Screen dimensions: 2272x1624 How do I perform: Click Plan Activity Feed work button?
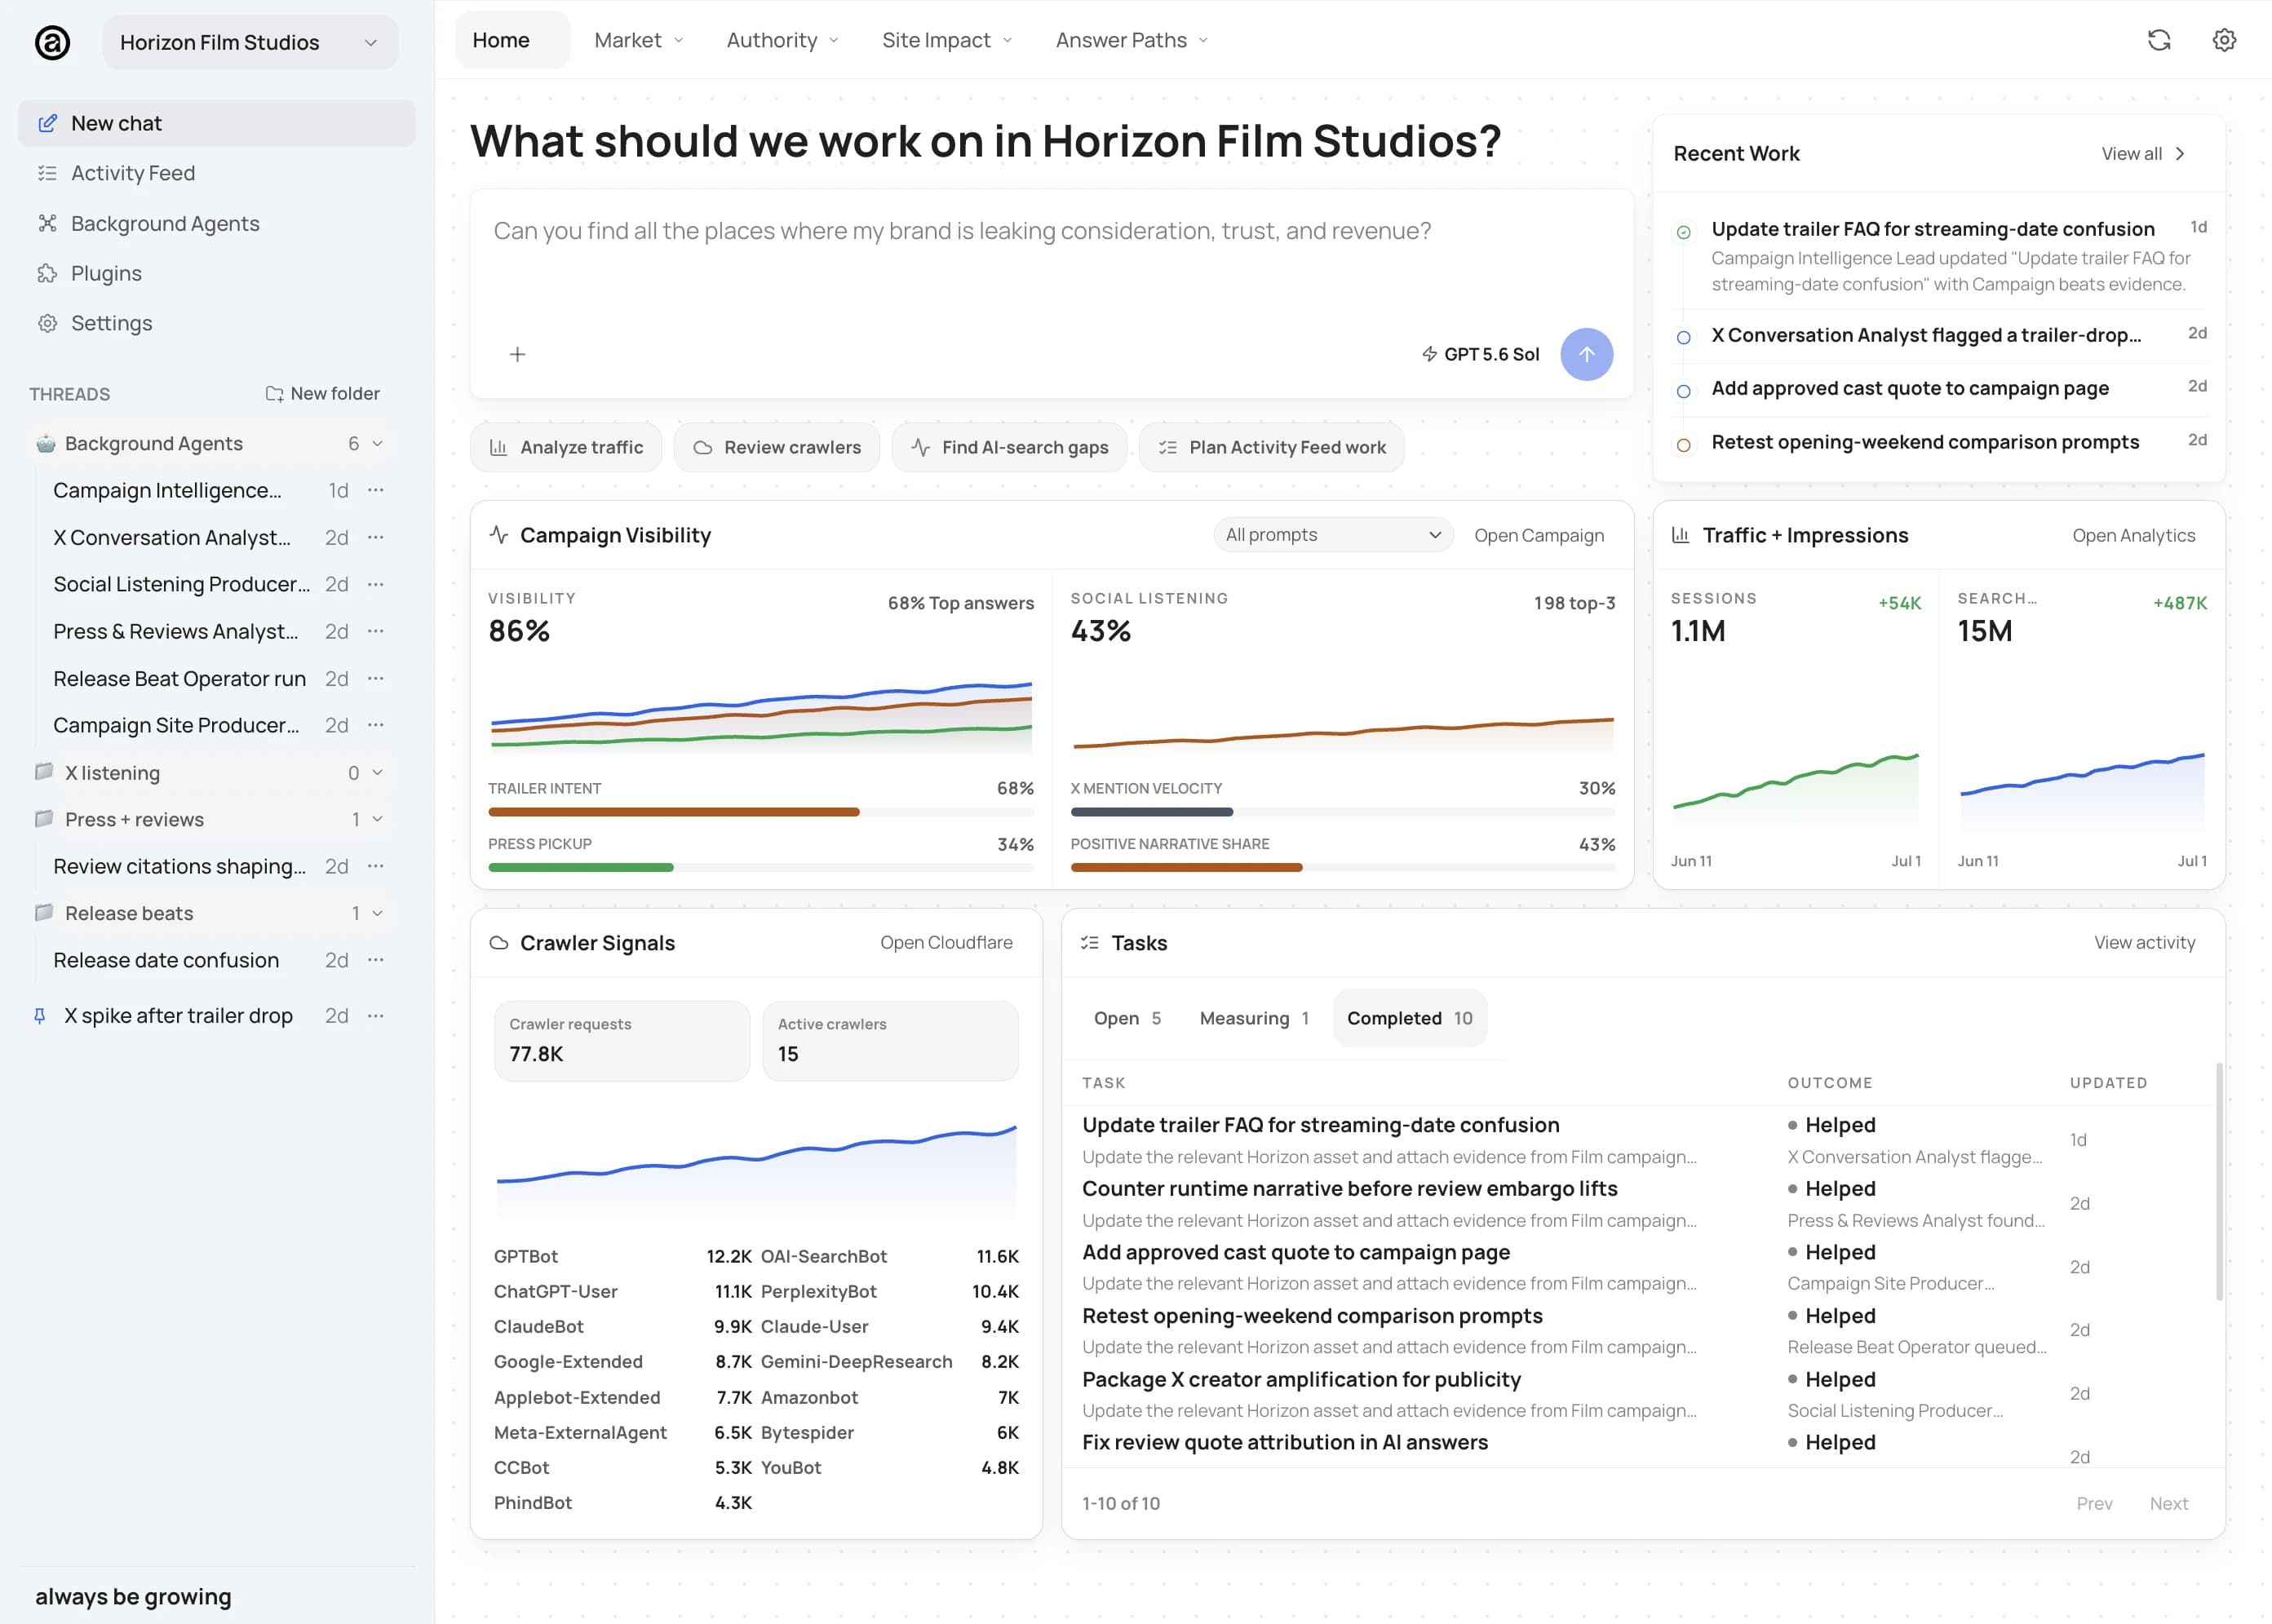[x=1272, y=447]
